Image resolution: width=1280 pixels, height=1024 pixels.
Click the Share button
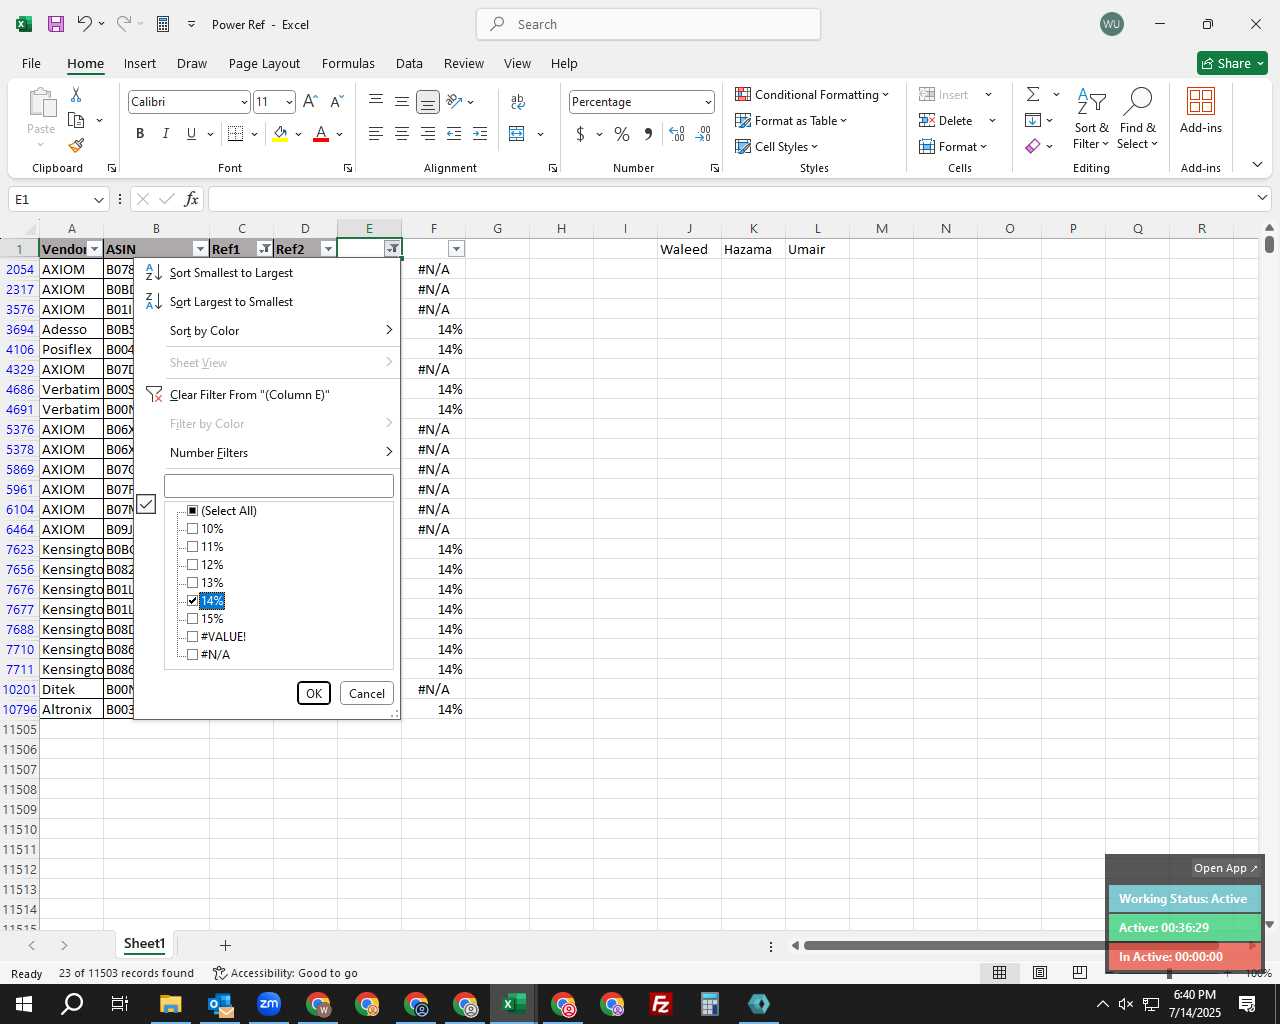1232,63
